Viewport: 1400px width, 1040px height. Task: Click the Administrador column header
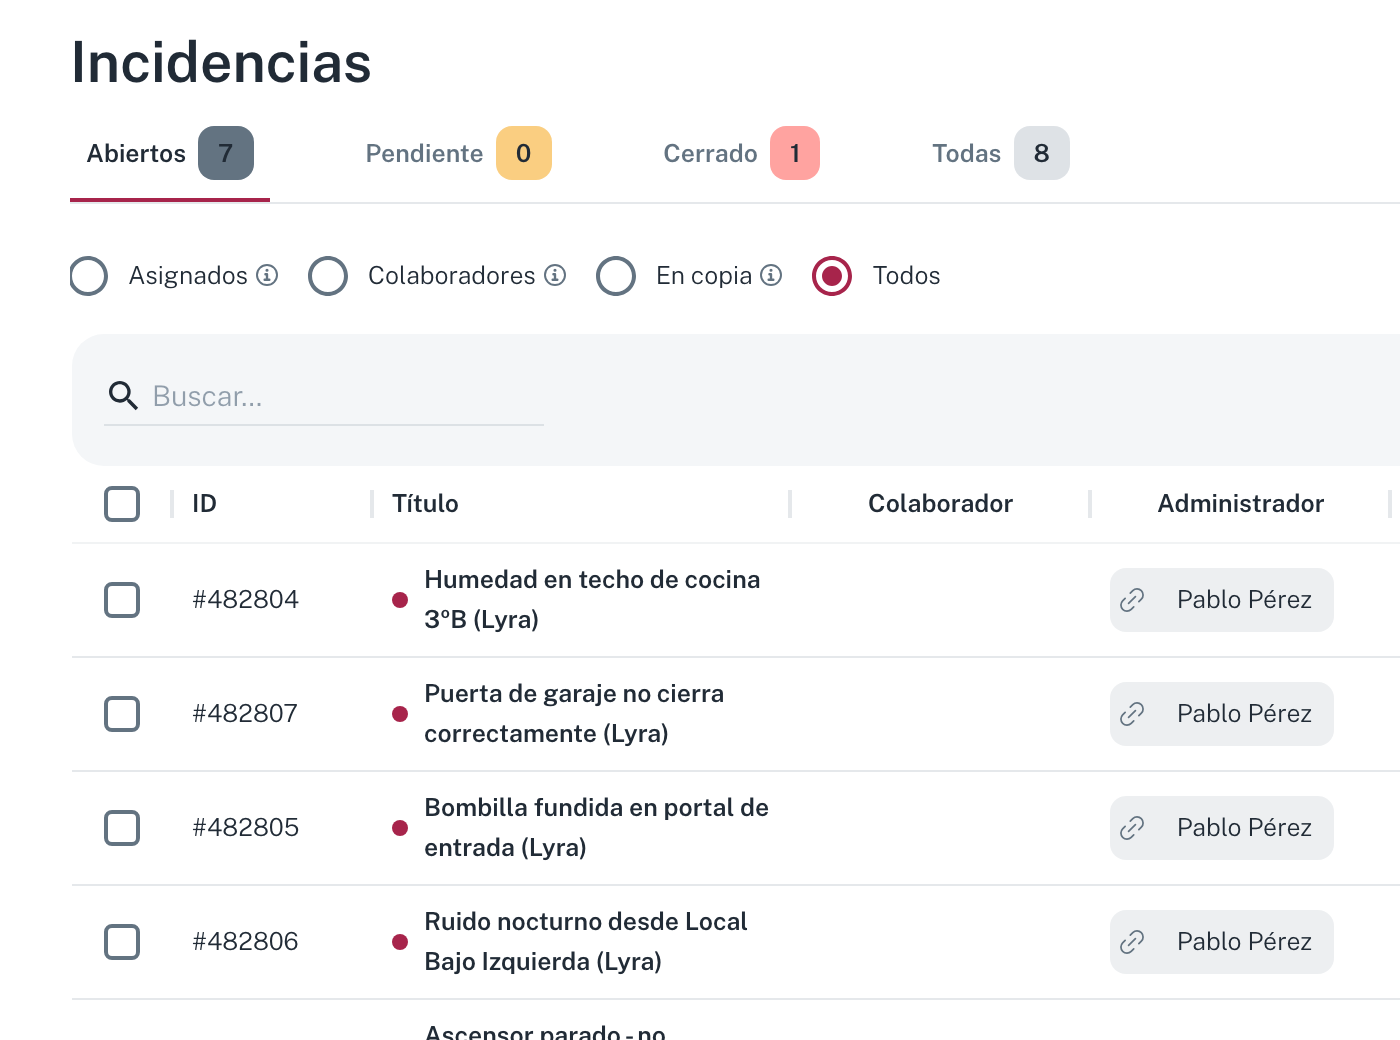tap(1240, 504)
